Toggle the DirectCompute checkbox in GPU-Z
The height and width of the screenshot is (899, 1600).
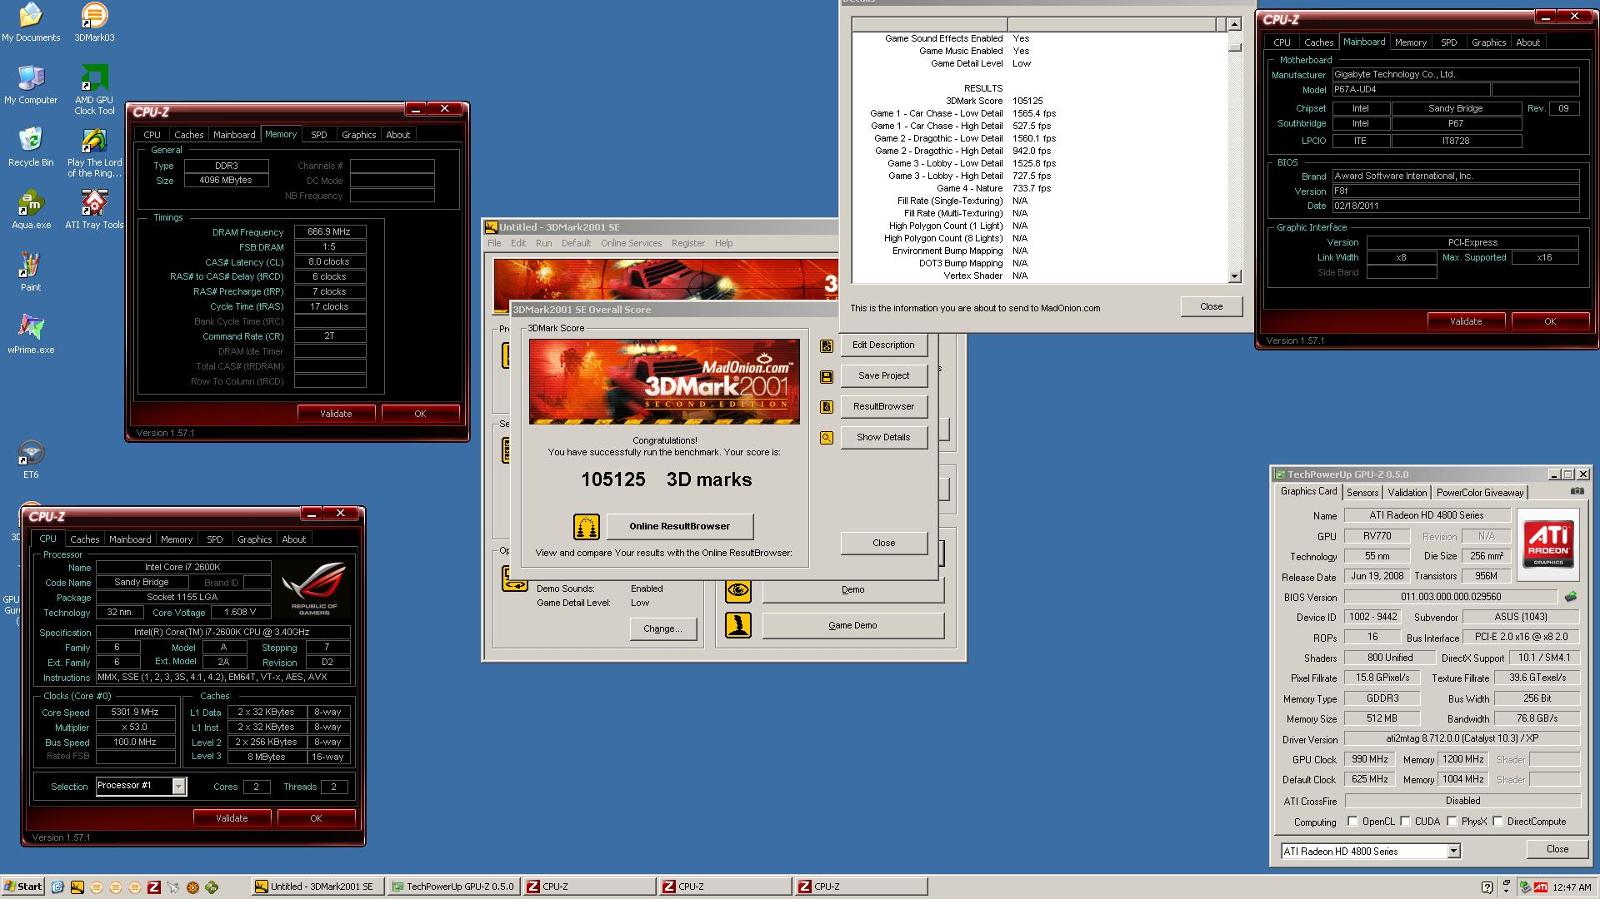1498,822
